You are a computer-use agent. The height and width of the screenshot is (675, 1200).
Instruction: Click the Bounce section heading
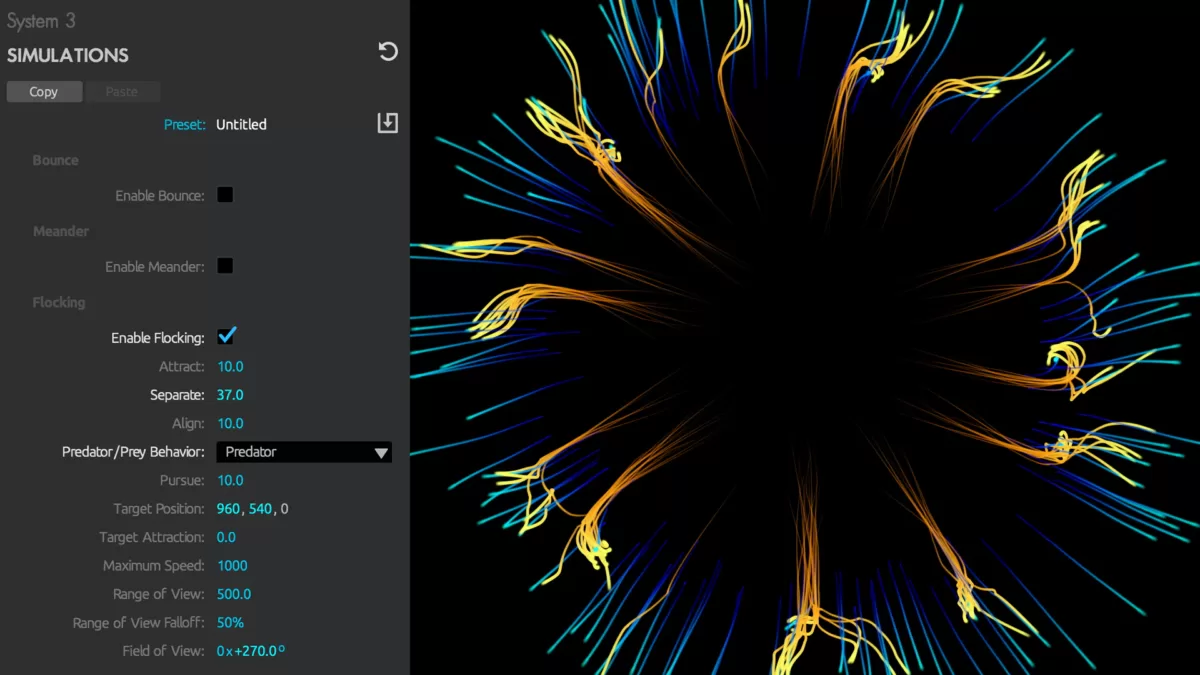[55, 160]
